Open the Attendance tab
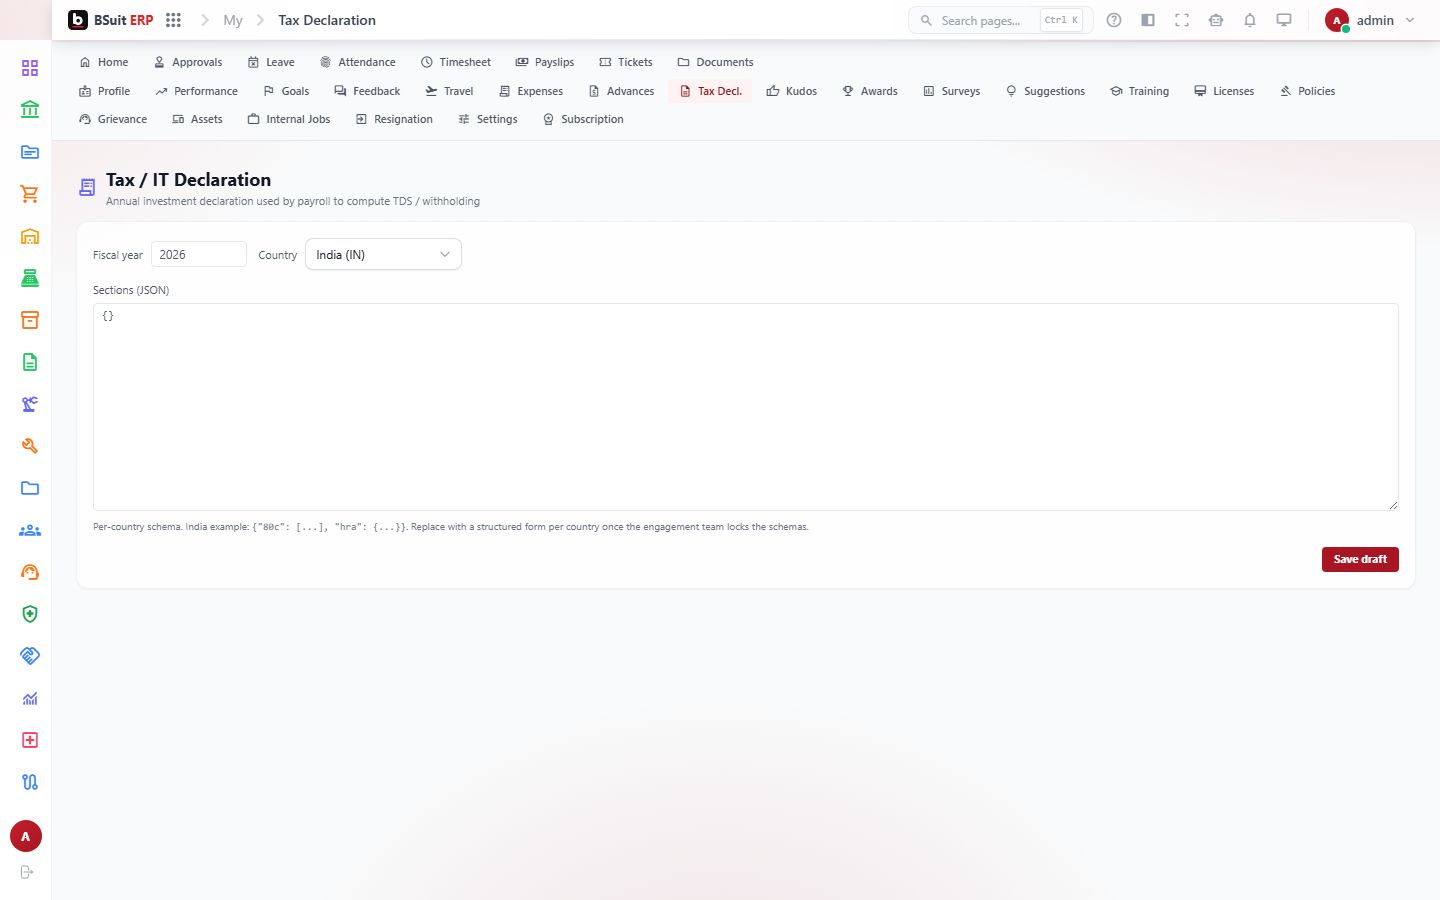Screen dimensions: 1440x900 357,62
